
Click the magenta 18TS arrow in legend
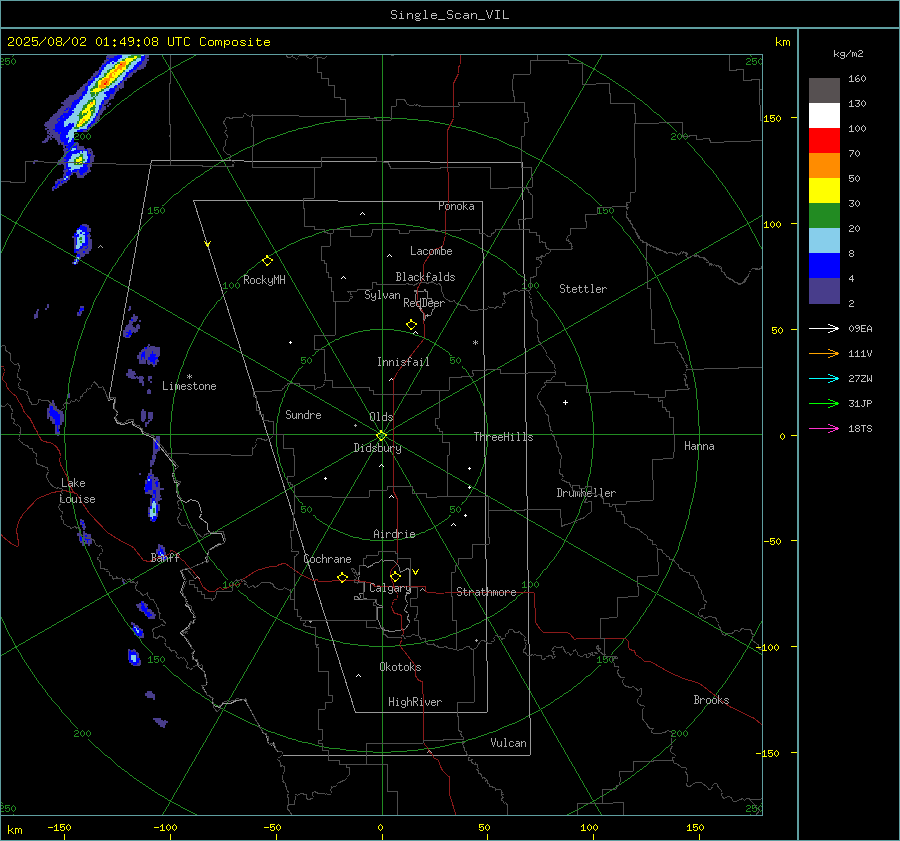pos(824,428)
